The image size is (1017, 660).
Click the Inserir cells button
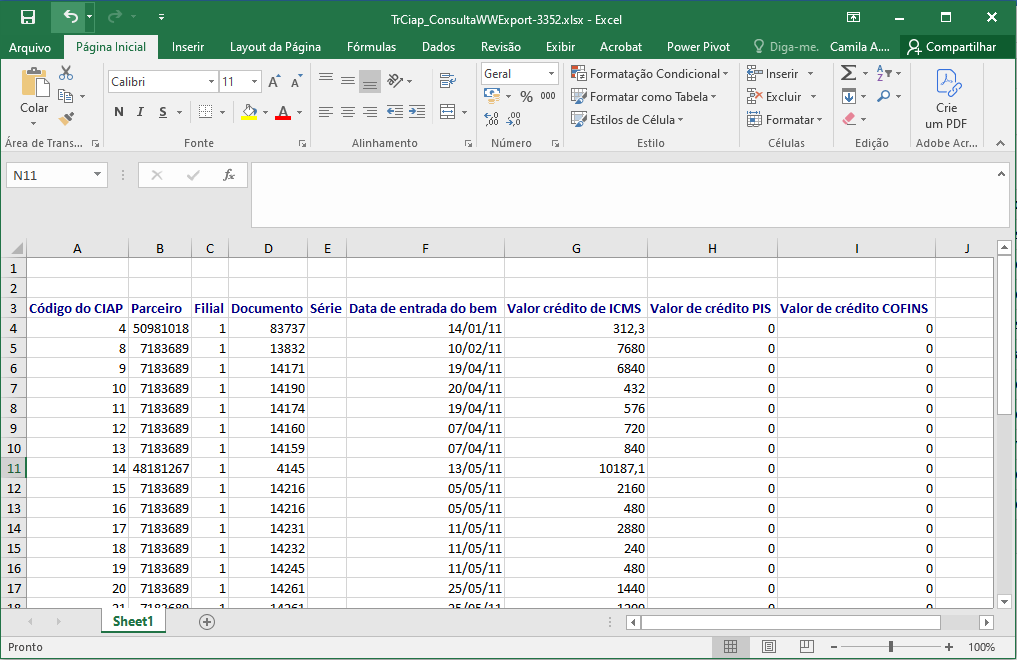pyautogui.click(x=773, y=74)
